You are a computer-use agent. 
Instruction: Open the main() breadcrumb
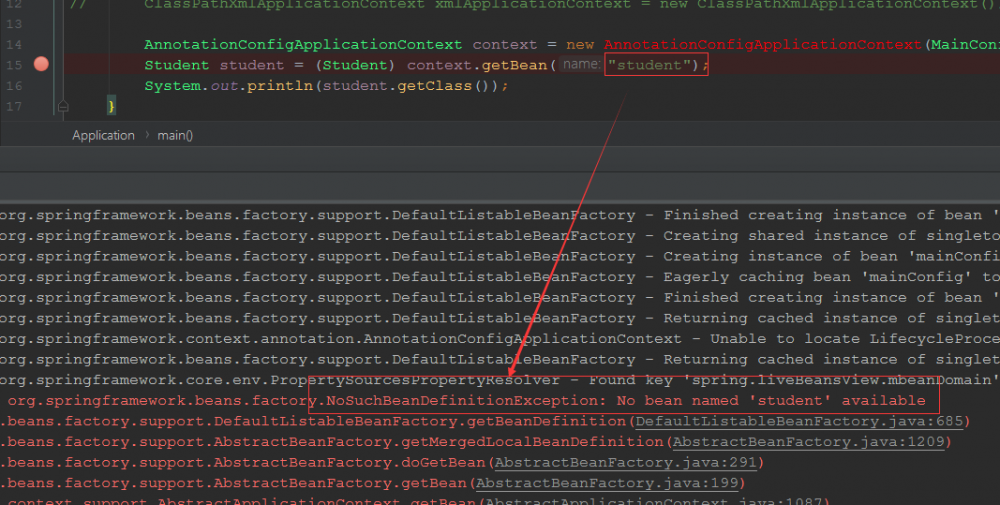(175, 135)
